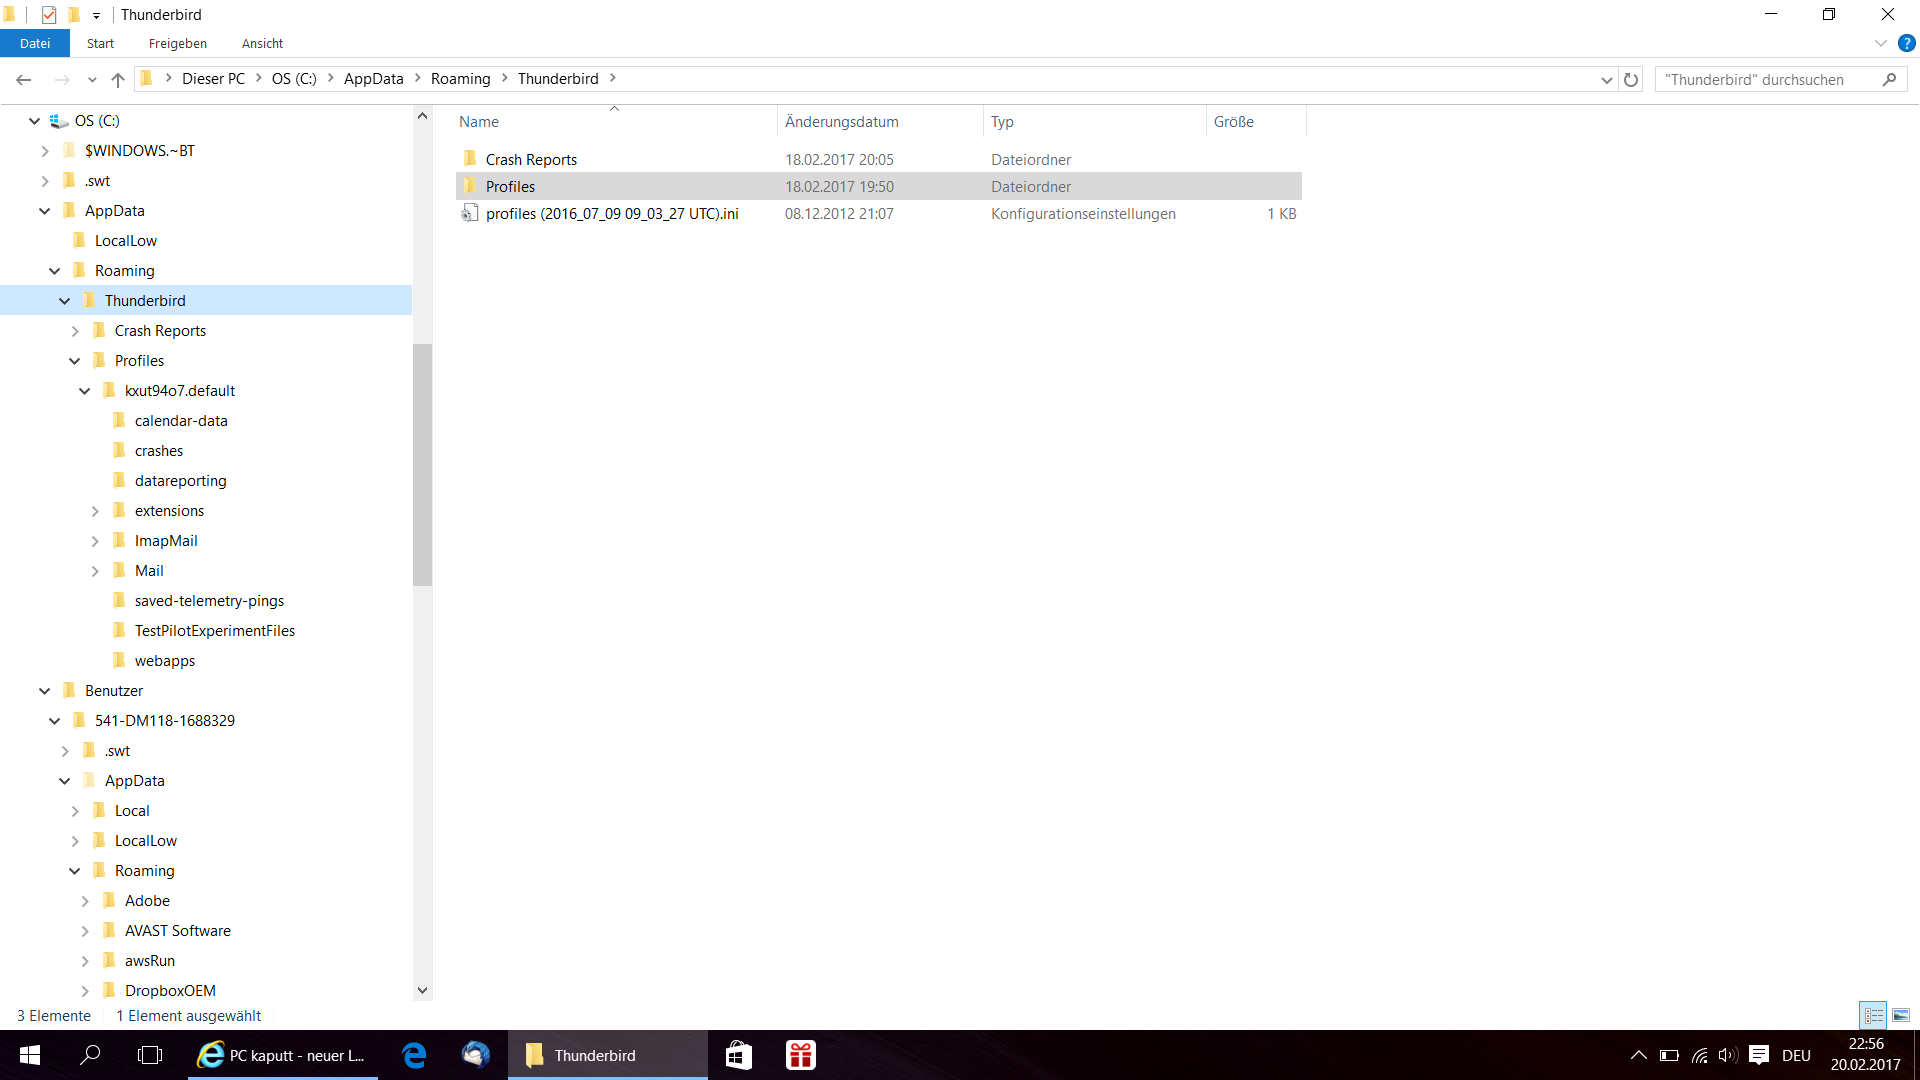Expand the Crash Reports tree node
1920x1080 pixels.
(x=75, y=331)
